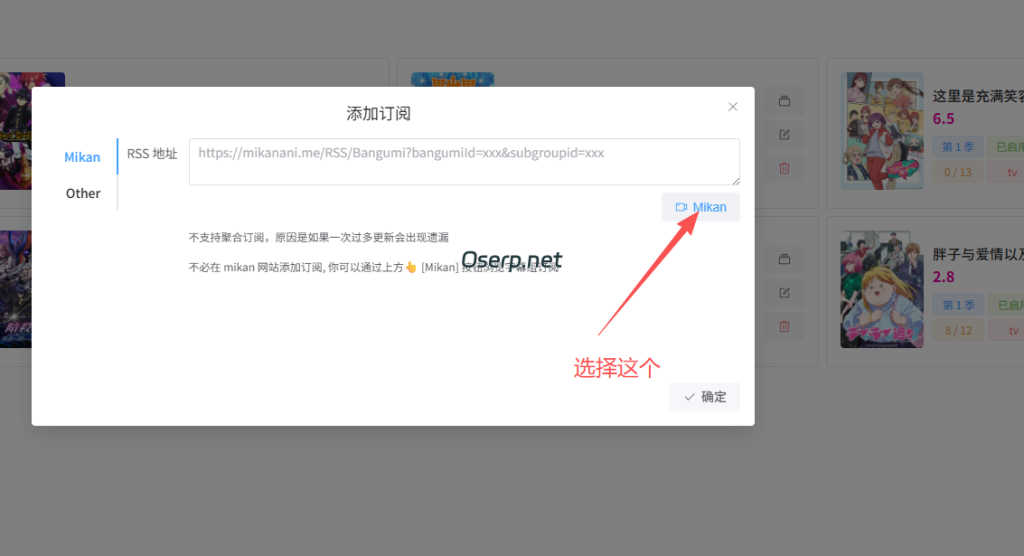Click 第1季 tag on 6.5 rated card
Image resolution: width=1024 pixels, height=556 pixels.
pyautogui.click(x=957, y=147)
